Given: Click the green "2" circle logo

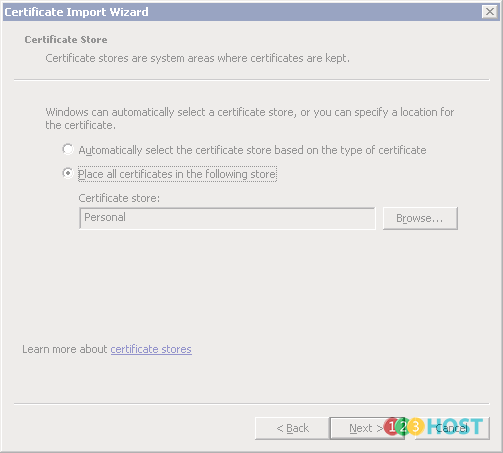Looking at the screenshot, I should pos(403,427).
